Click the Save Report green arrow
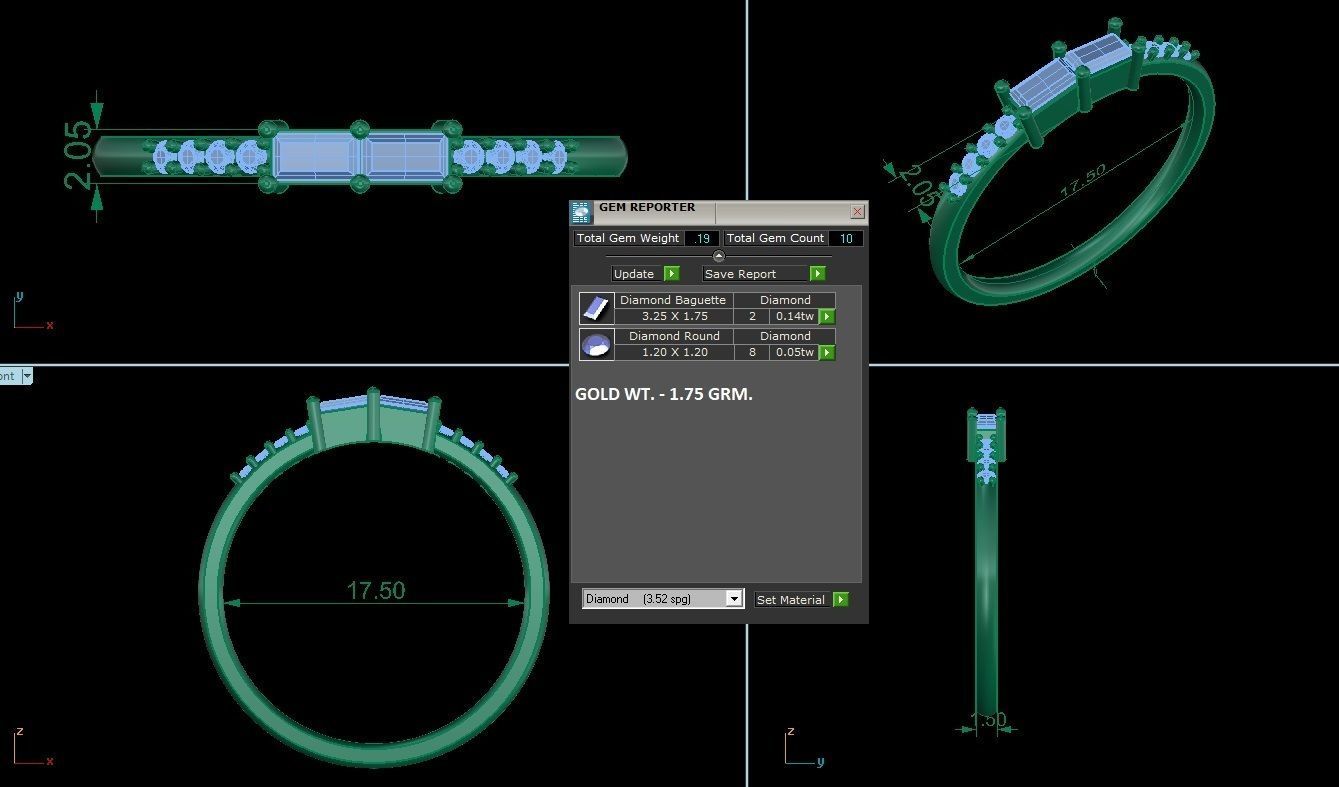Viewport: 1339px width, 787px height. tap(818, 274)
